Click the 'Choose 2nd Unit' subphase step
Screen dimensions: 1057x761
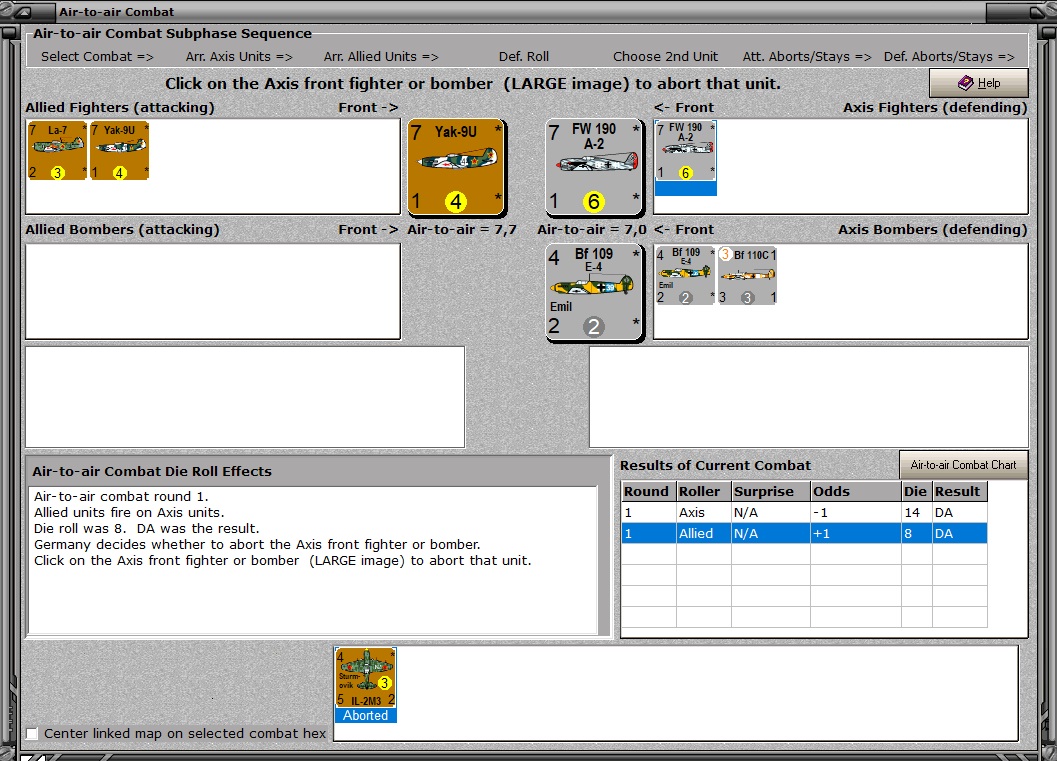tap(665, 57)
